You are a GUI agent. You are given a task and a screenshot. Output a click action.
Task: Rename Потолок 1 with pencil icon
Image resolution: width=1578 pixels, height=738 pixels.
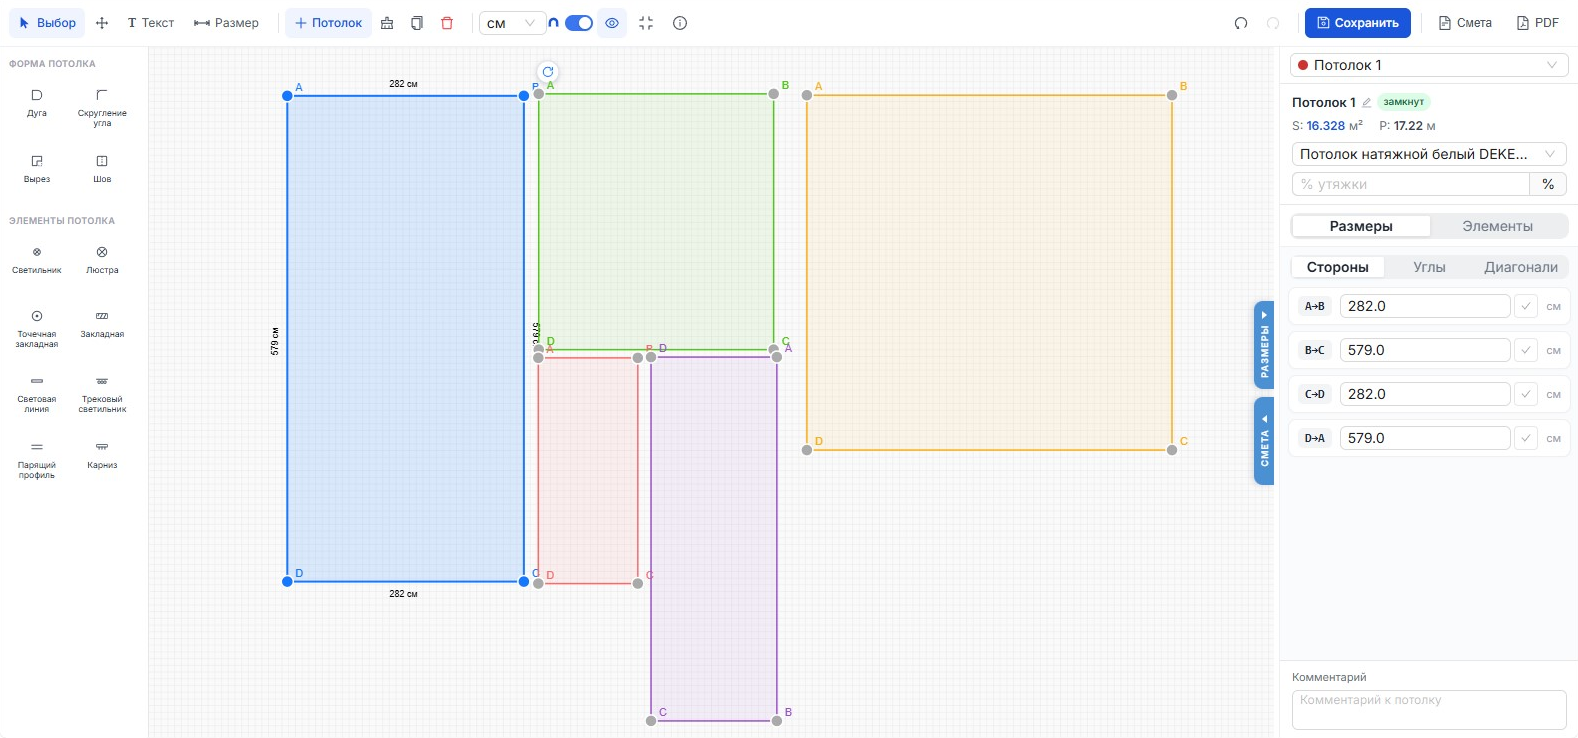click(x=1367, y=103)
